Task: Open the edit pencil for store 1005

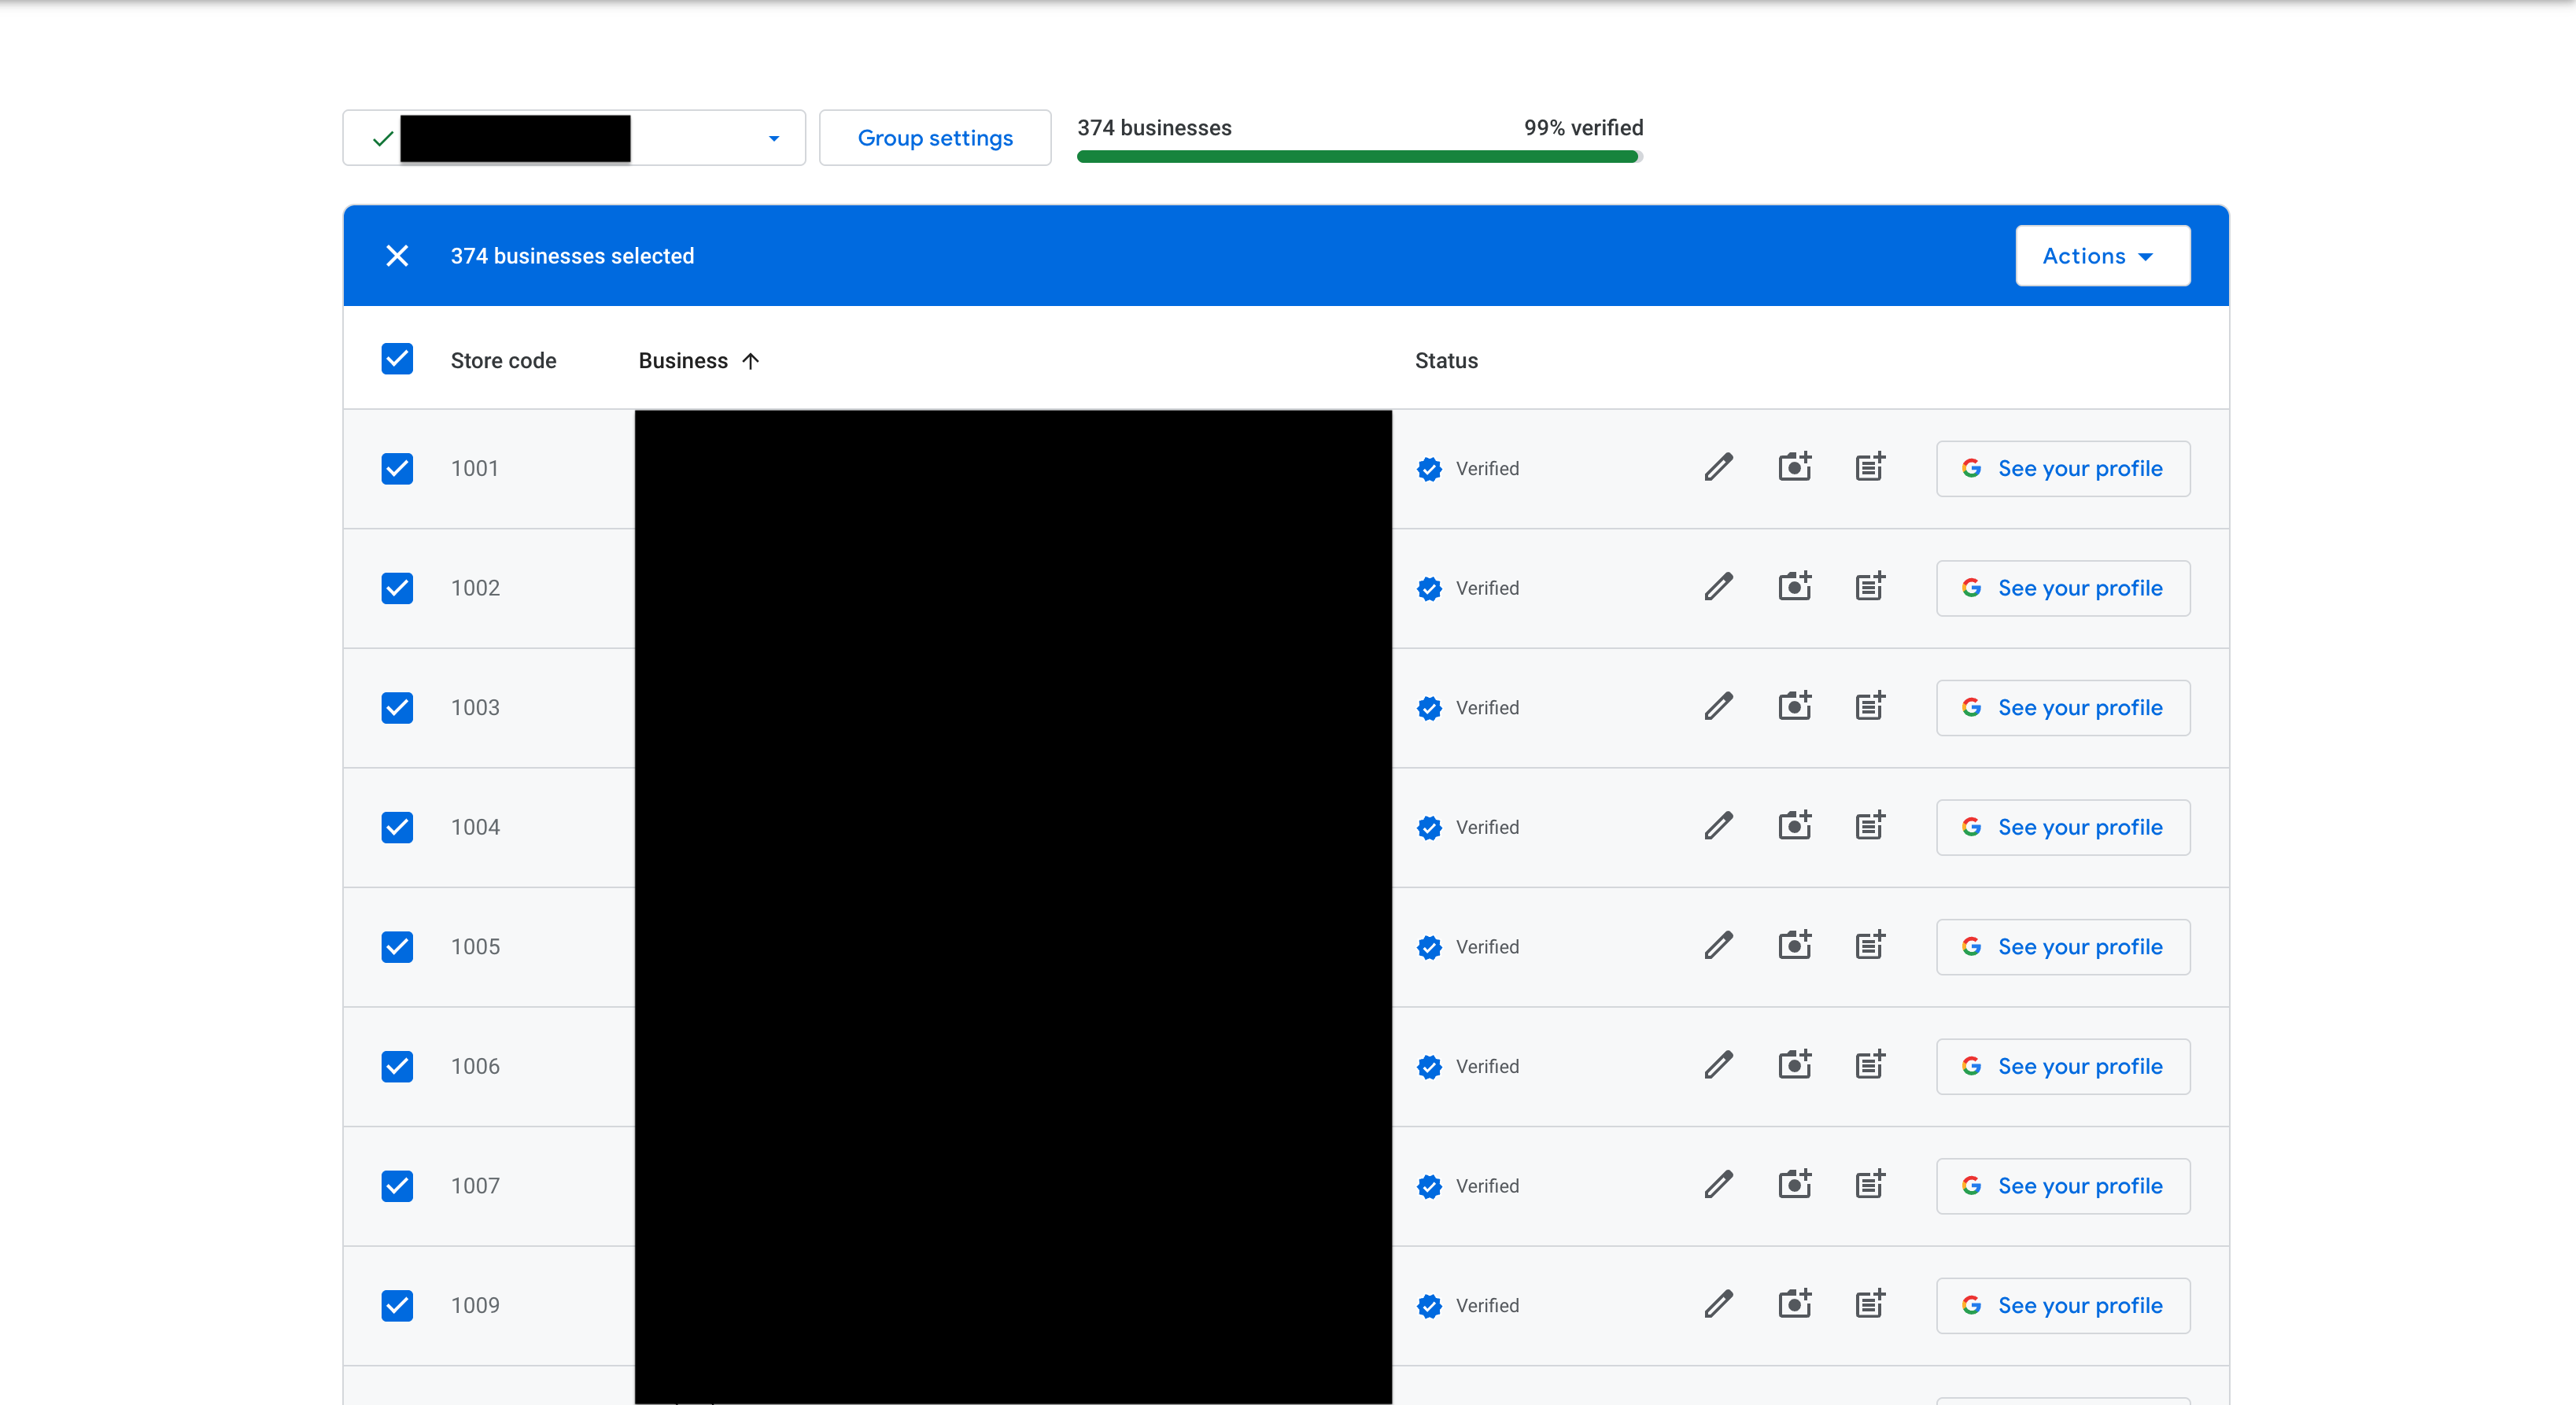Action: [1718, 945]
